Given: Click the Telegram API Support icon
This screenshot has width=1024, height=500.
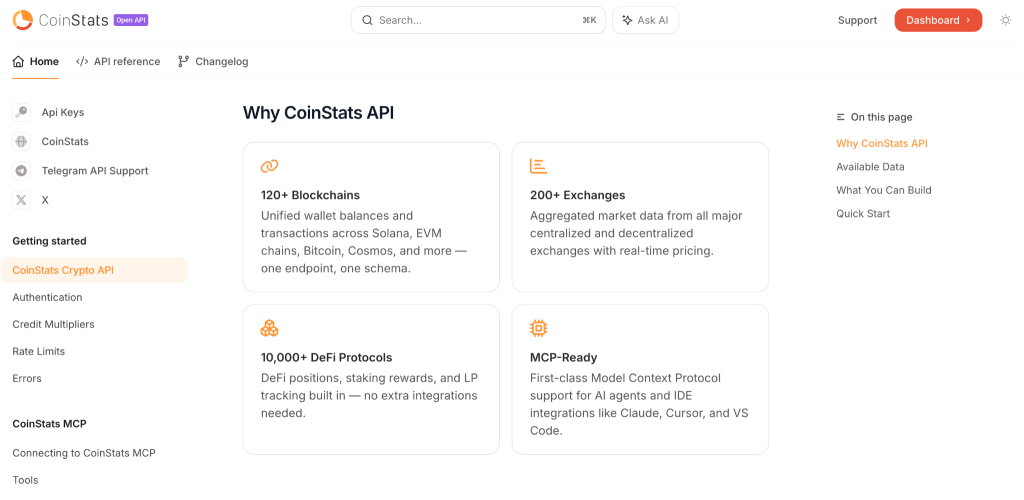Looking at the screenshot, I should [x=21, y=170].
